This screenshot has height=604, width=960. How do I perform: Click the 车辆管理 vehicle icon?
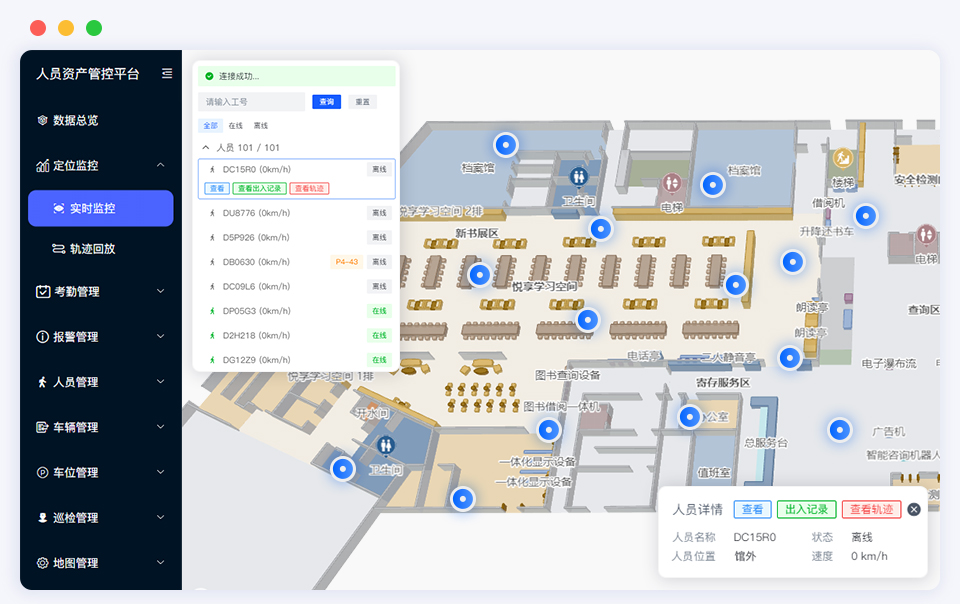click(x=42, y=427)
